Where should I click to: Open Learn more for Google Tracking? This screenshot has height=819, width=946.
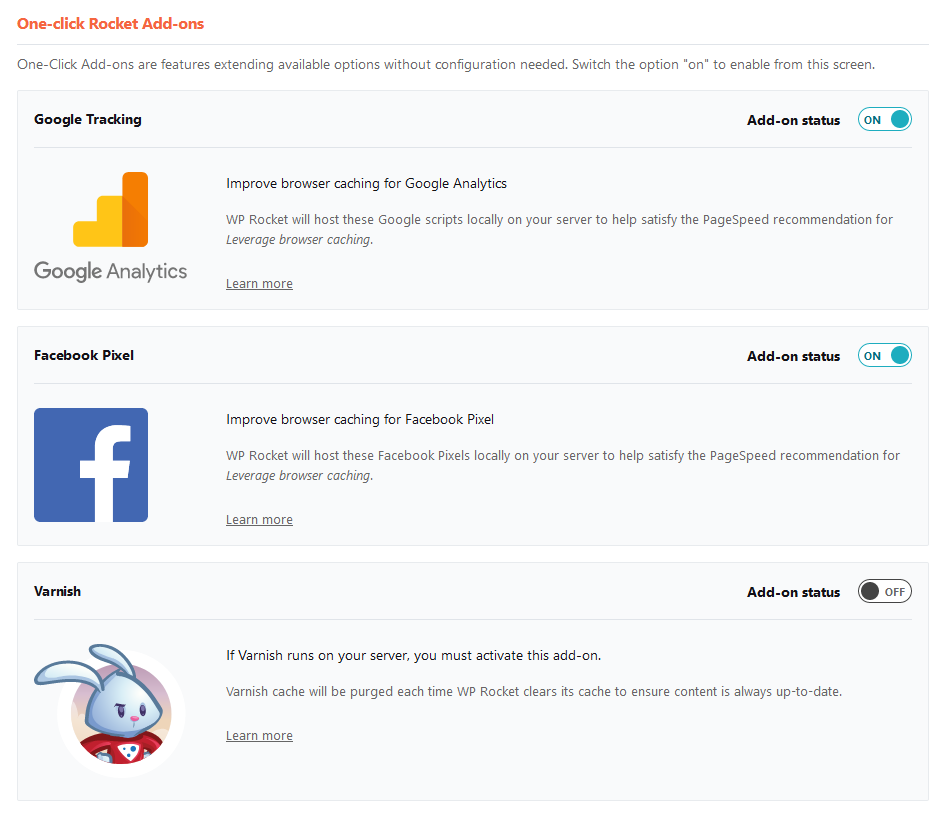[259, 283]
